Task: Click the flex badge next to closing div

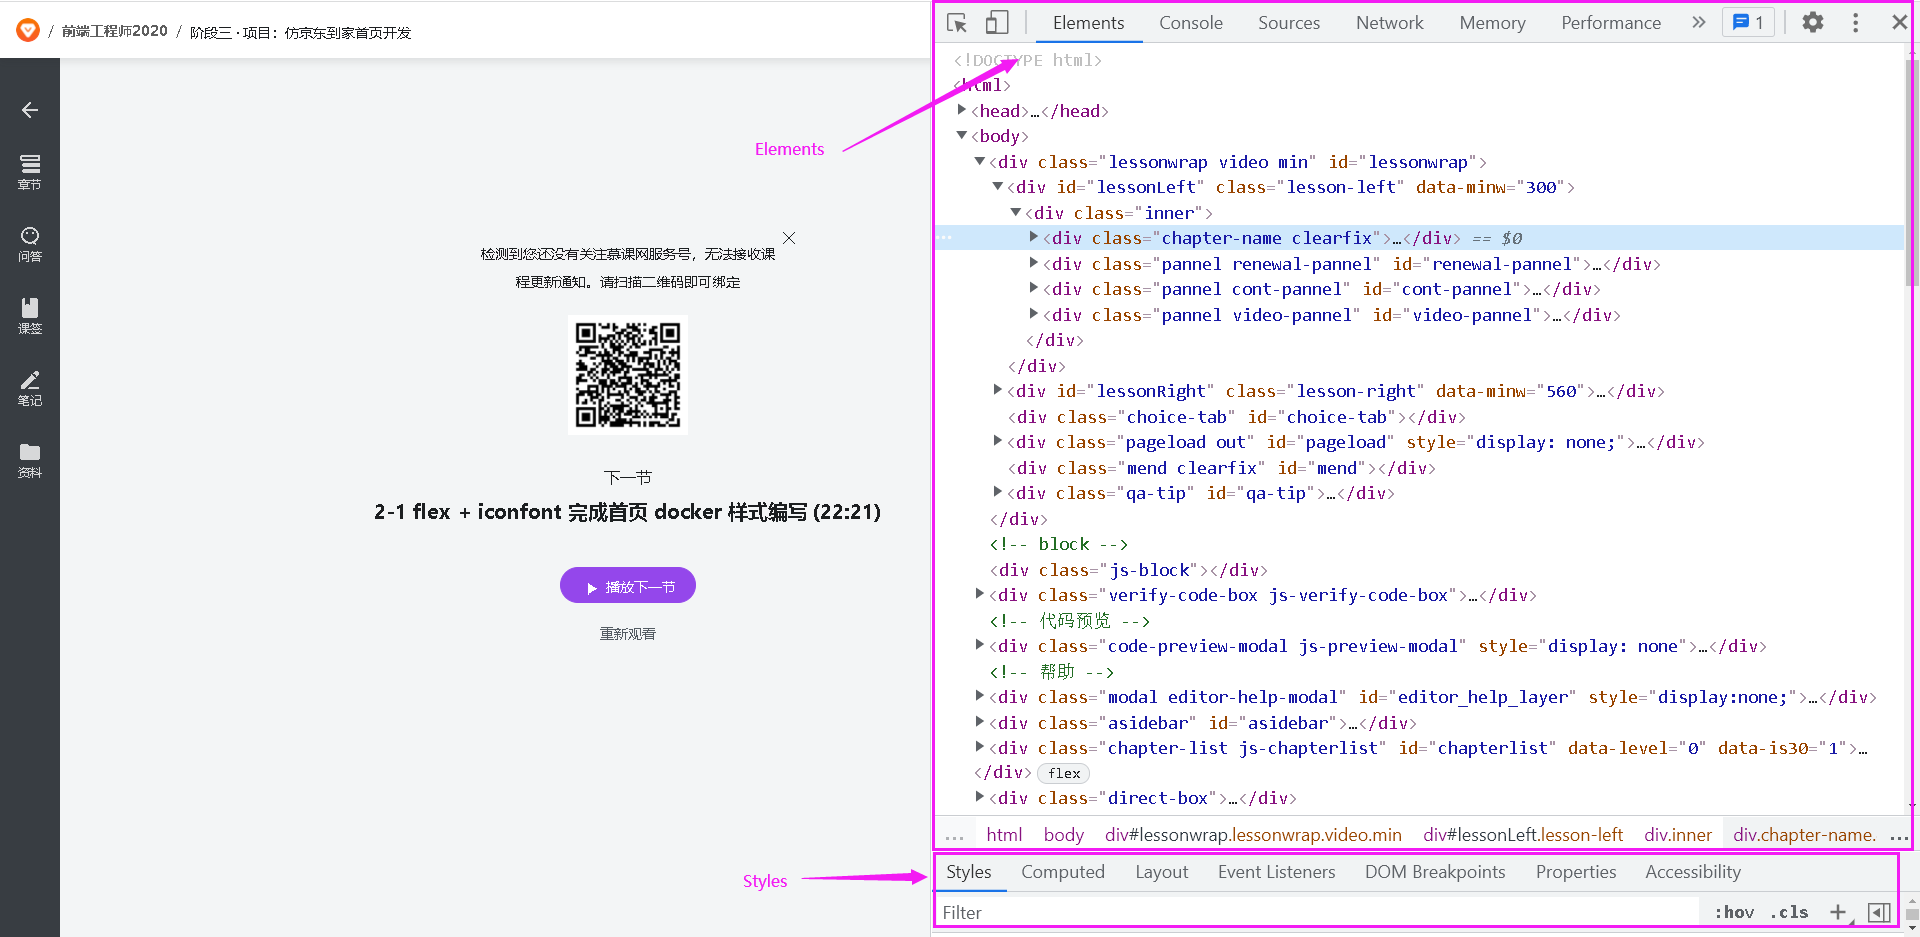Action: pos(1064,773)
